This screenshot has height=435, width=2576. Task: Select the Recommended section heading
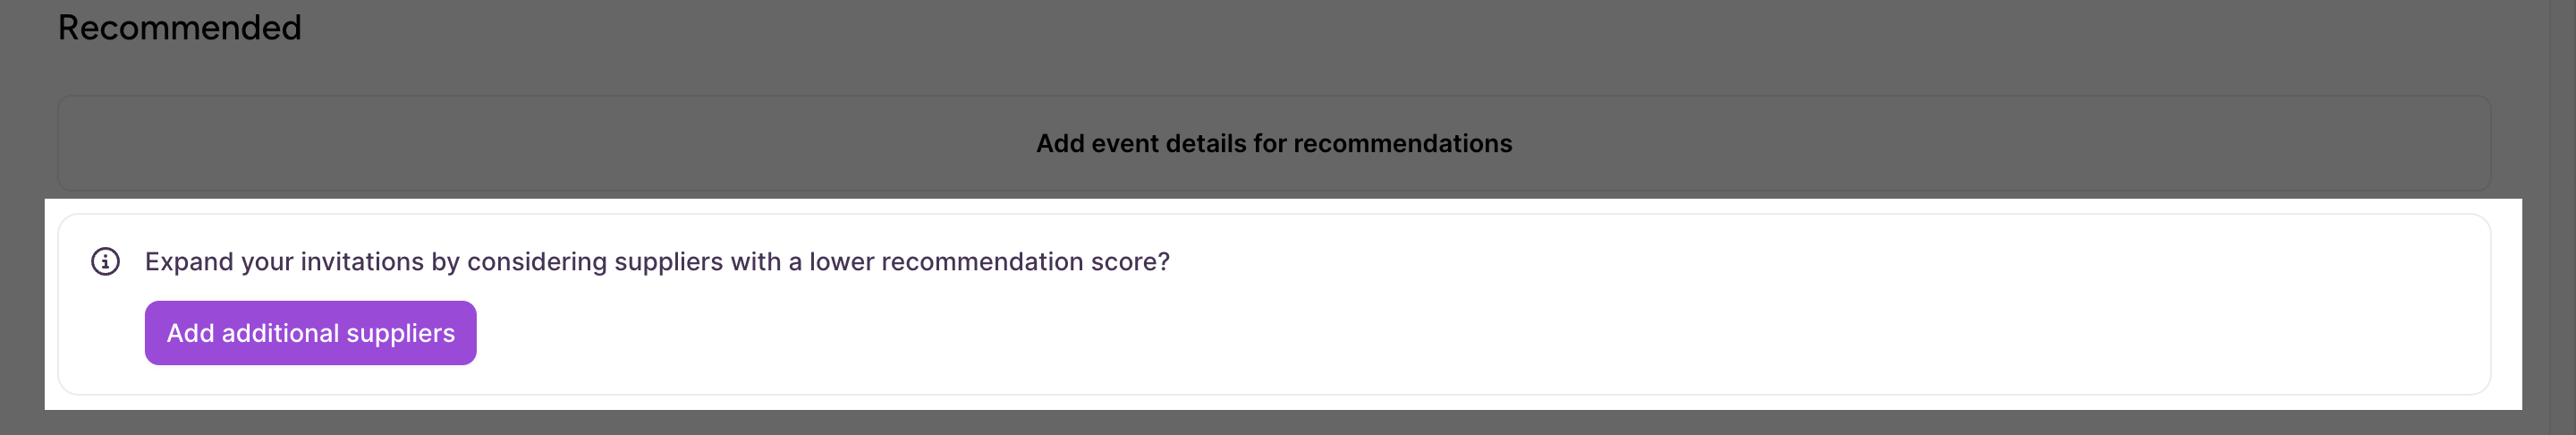(x=180, y=27)
